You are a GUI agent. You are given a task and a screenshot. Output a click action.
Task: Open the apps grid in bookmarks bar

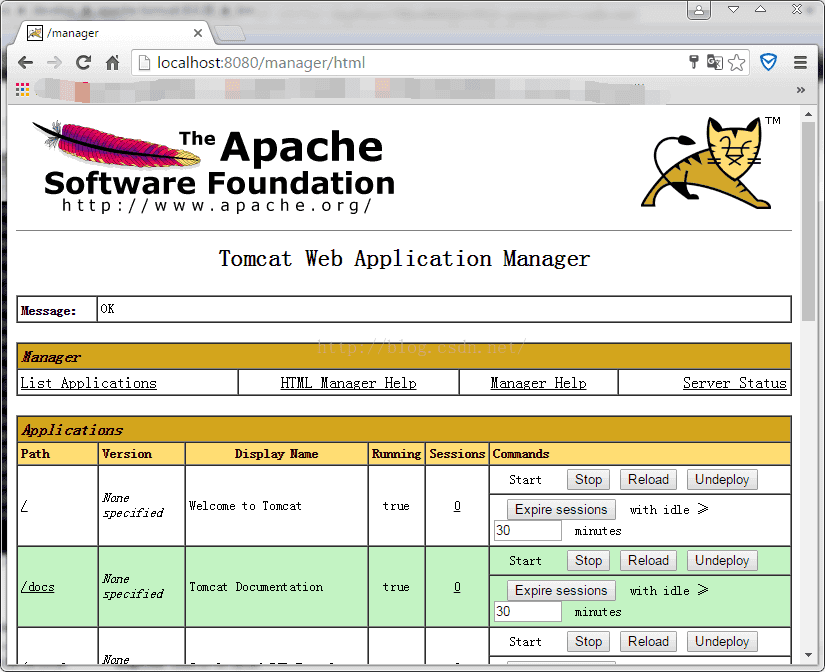22,89
